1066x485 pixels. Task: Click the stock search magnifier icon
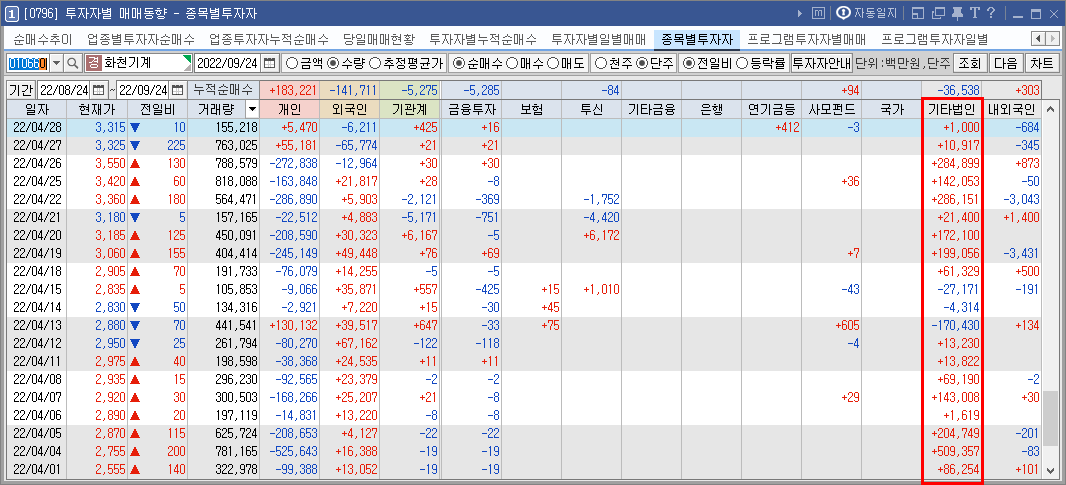pos(73,63)
